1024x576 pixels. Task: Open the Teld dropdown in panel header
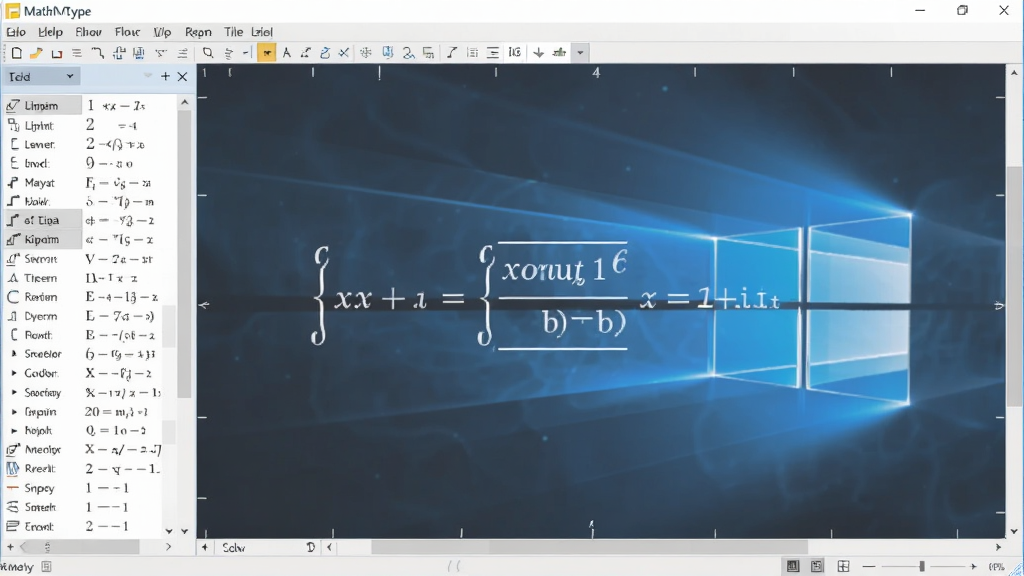(x=42, y=77)
